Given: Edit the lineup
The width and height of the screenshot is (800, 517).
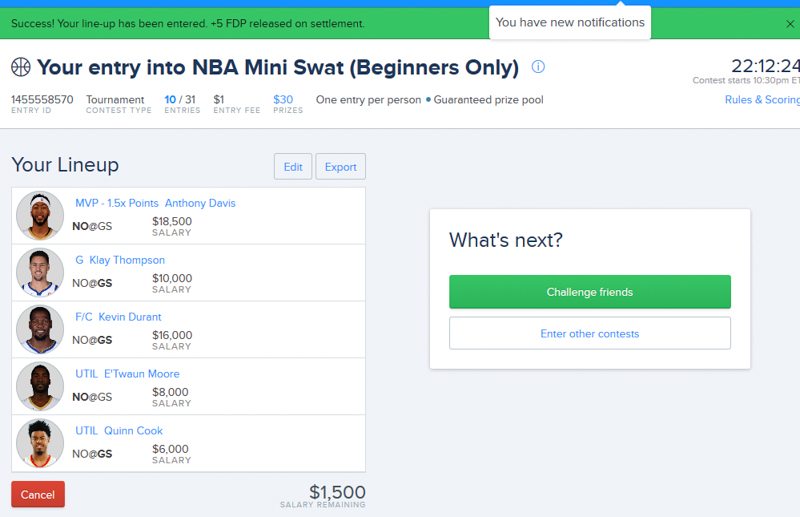Looking at the screenshot, I should point(293,167).
